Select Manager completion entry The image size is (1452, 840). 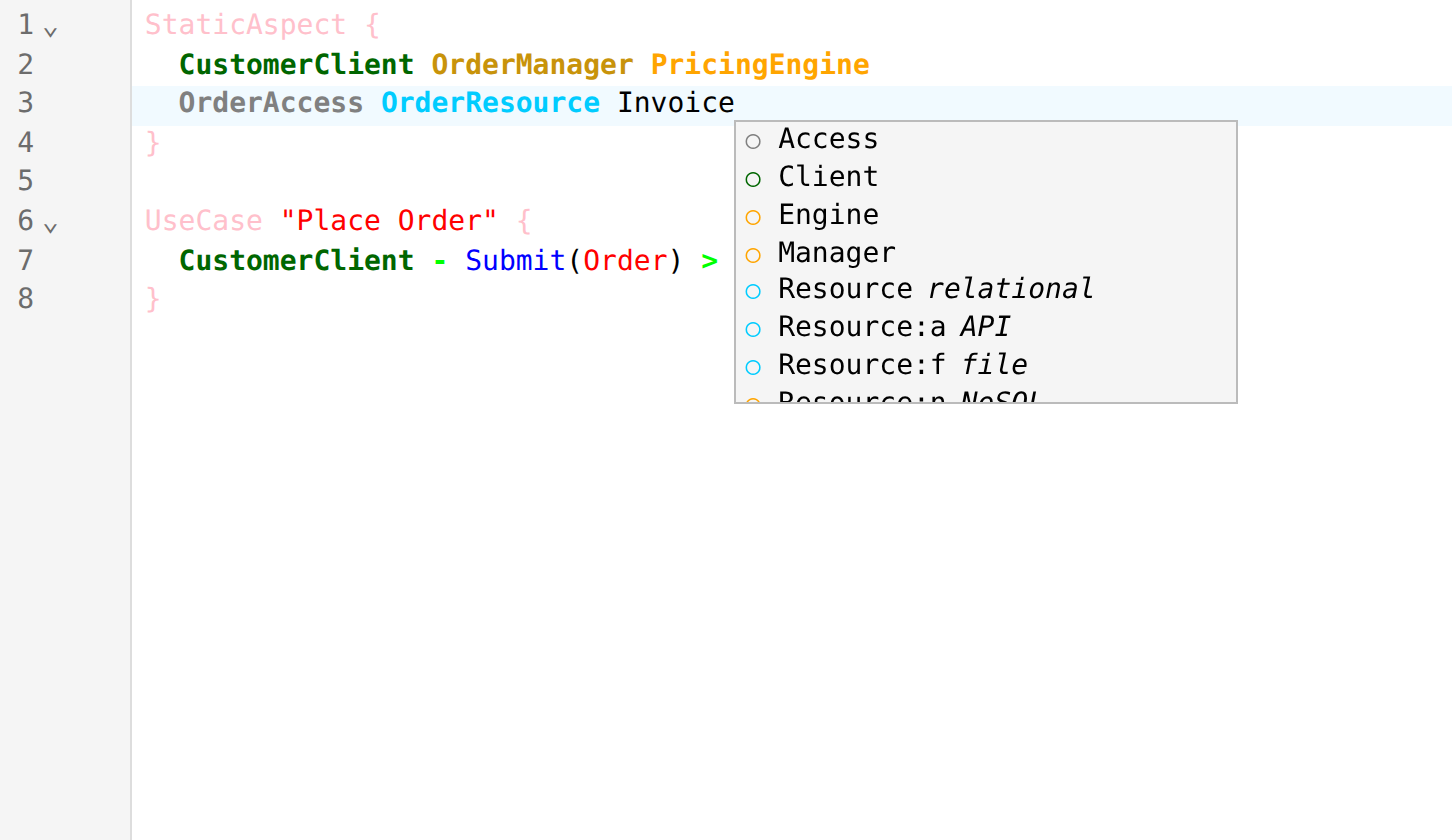(986, 252)
